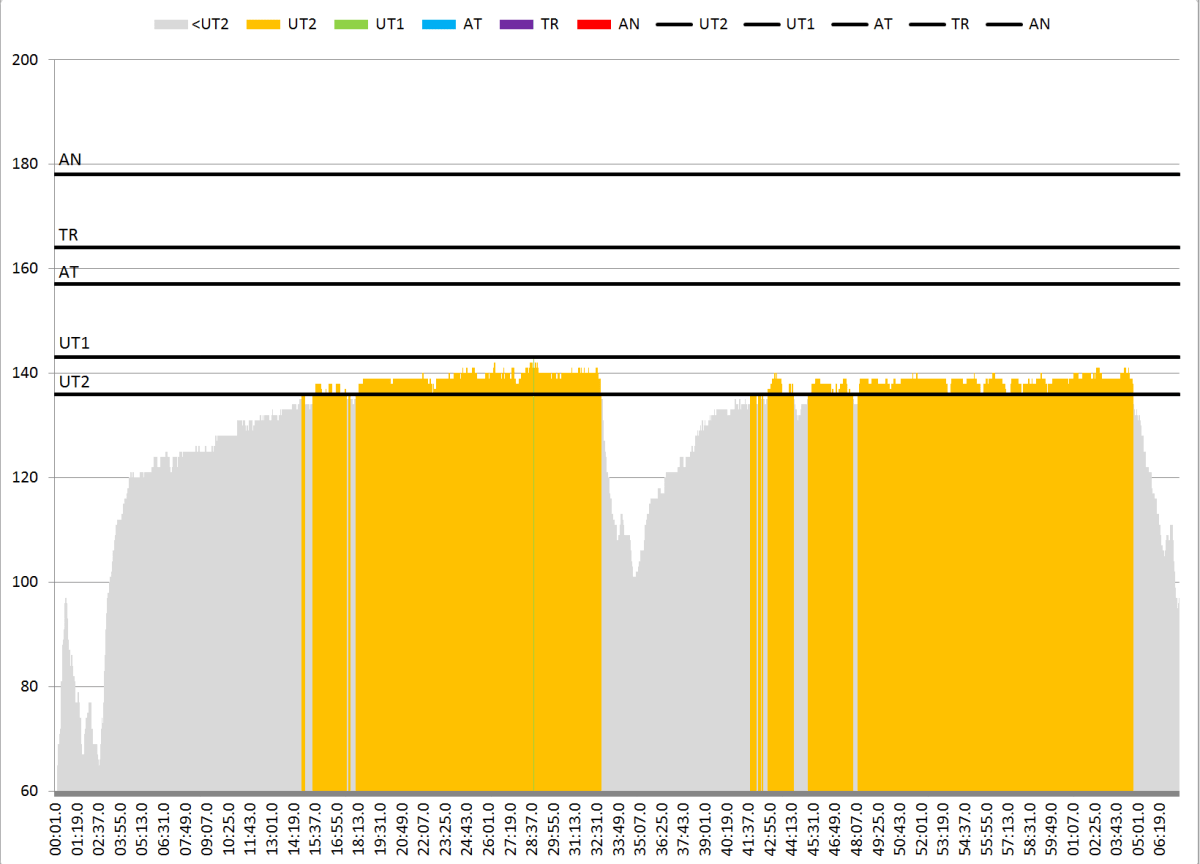The height and width of the screenshot is (864, 1200).
Task: Select the orange UT2 legend swatch
Action: click(x=262, y=24)
